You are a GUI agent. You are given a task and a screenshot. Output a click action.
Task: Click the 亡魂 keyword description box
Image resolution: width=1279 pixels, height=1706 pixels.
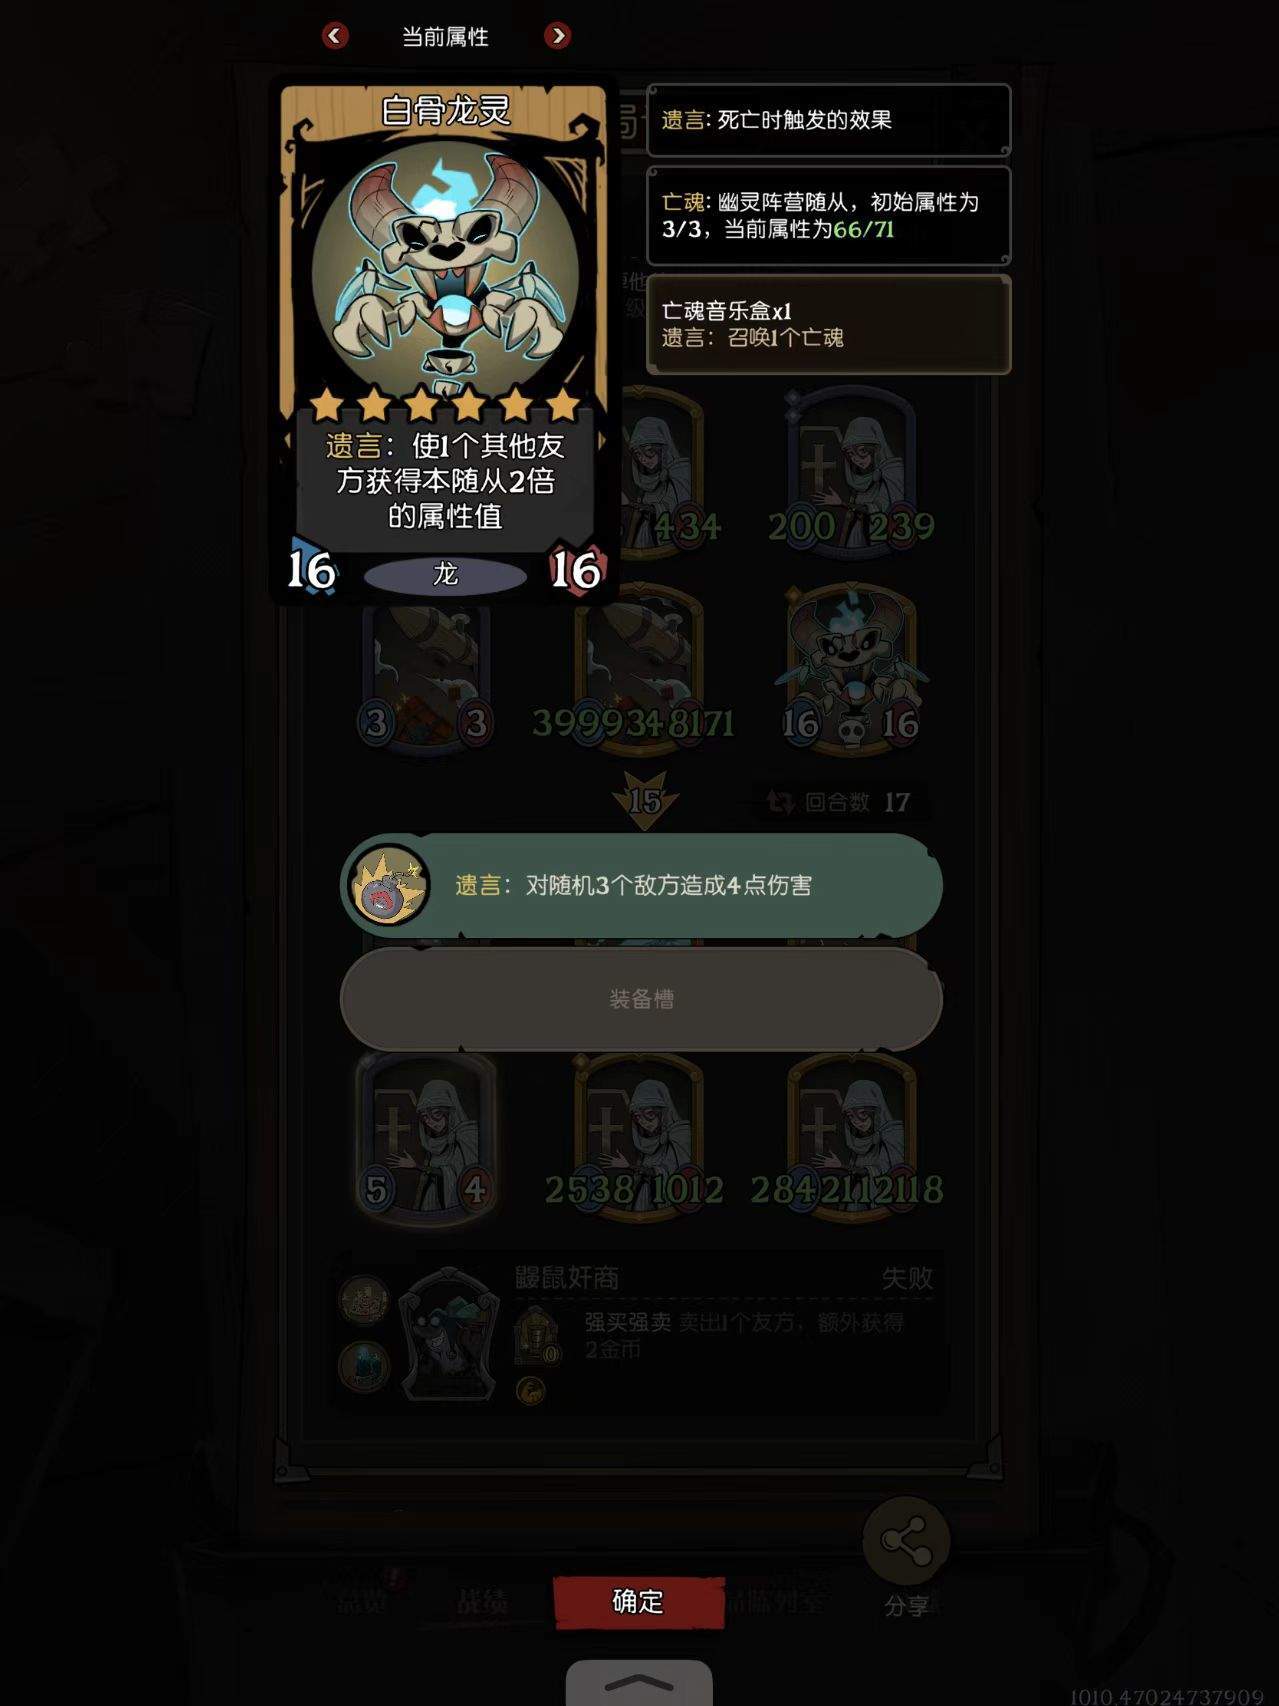tap(829, 216)
